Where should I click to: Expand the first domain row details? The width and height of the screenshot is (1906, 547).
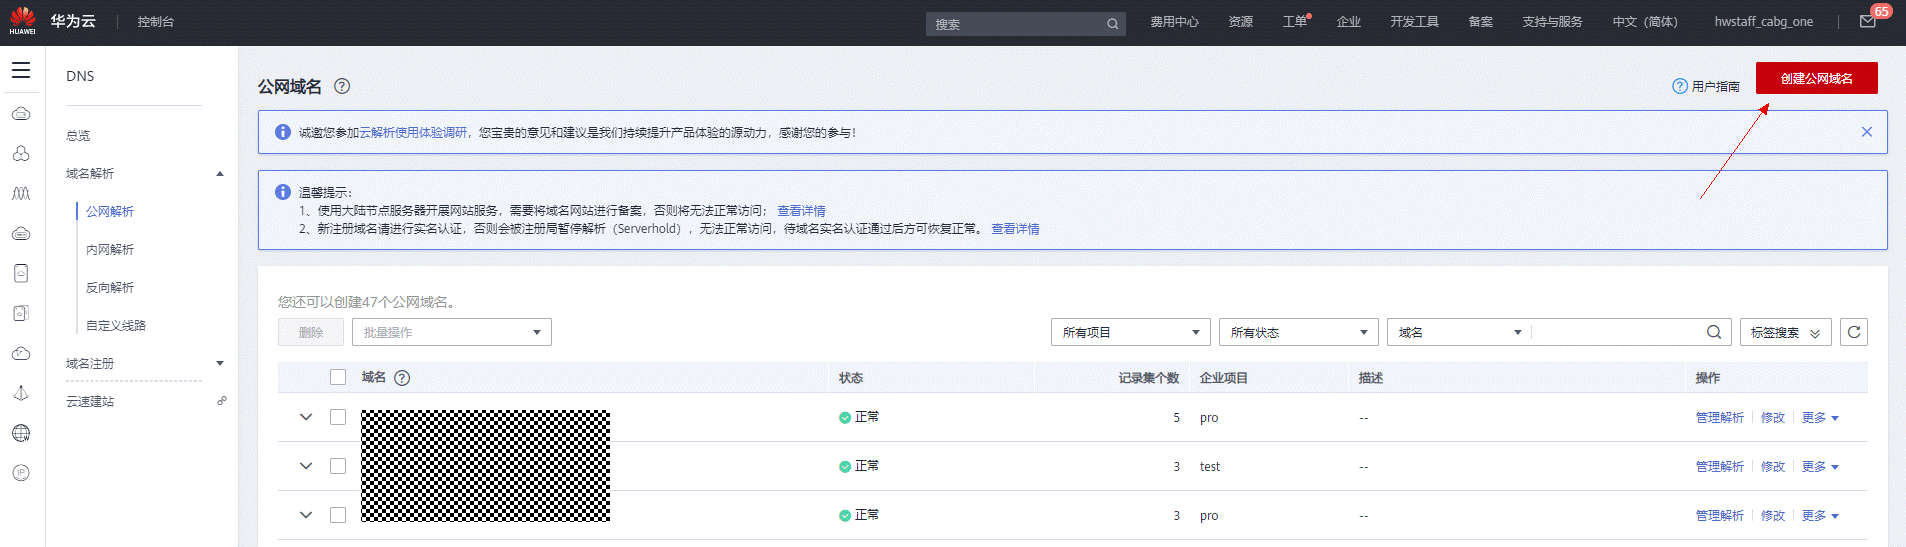[x=306, y=417]
